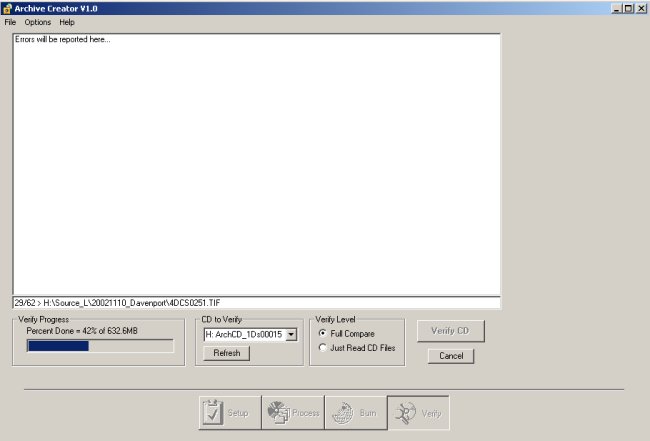Click the 'Errors will be reported here...' text
This screenshot has width=650, height=441.
click(x=63, y=39)
